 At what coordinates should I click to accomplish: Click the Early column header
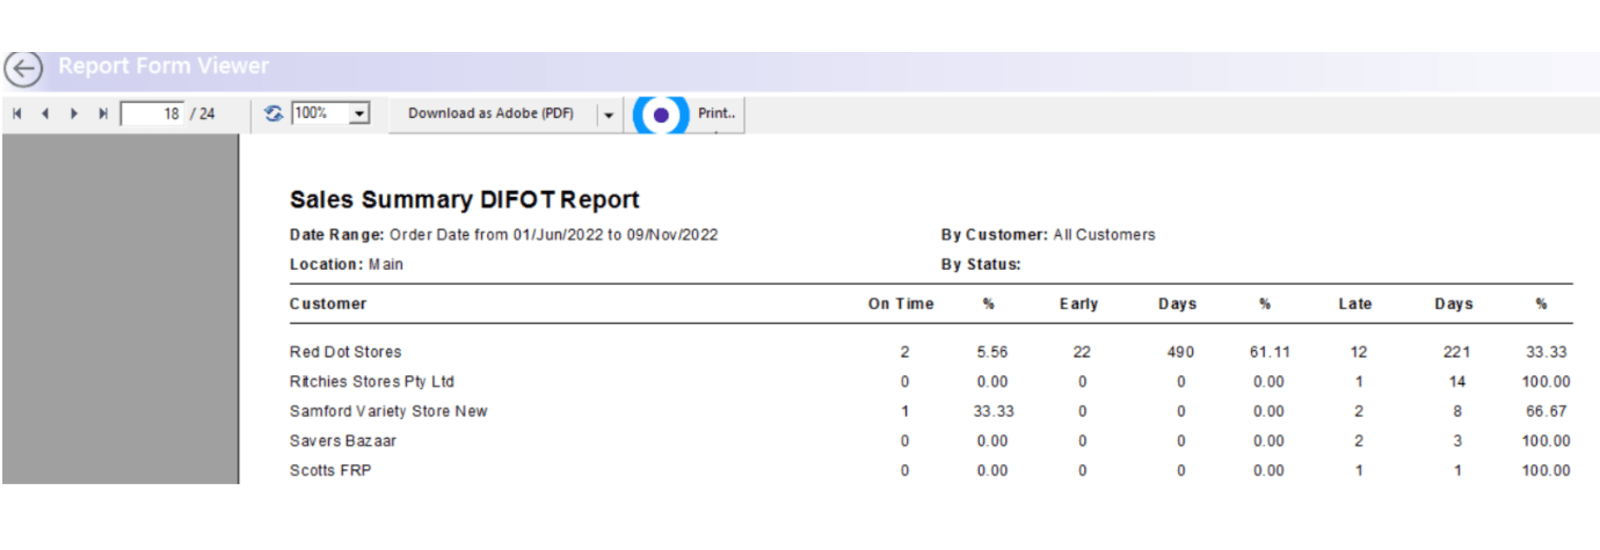[x=1079, y=304]
